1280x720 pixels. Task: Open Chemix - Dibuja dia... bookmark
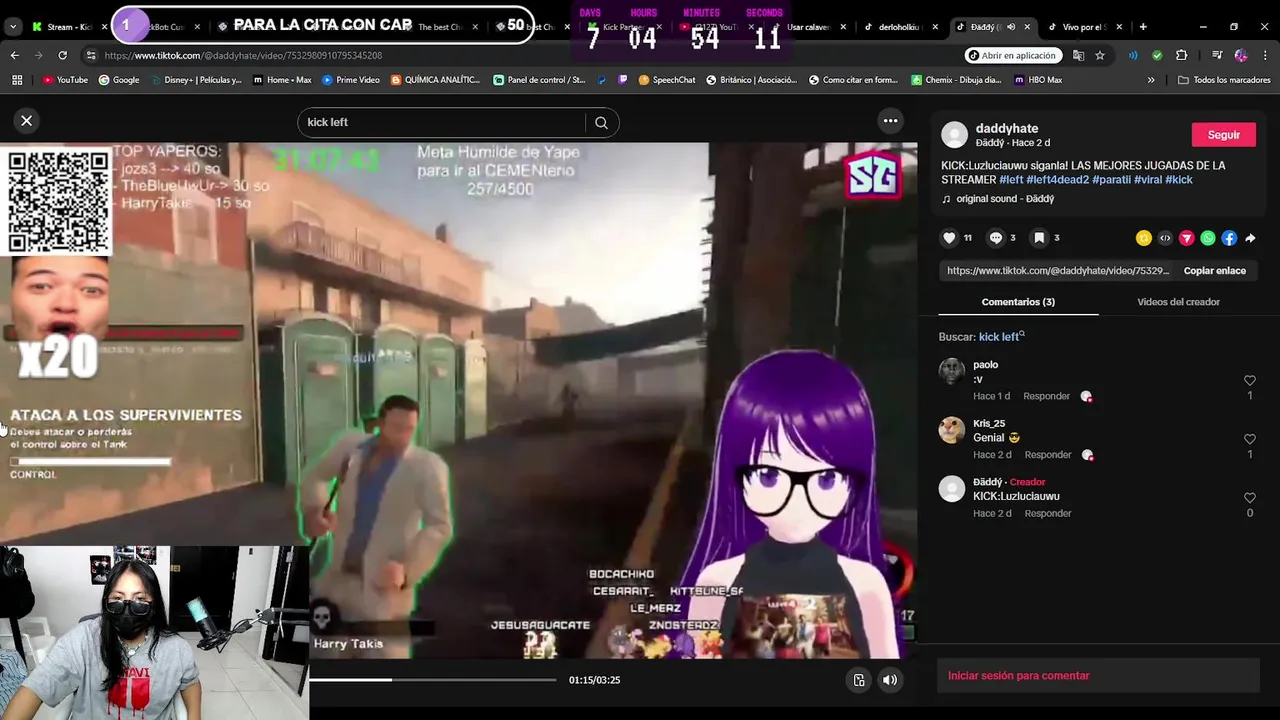[x=956, y=80]
